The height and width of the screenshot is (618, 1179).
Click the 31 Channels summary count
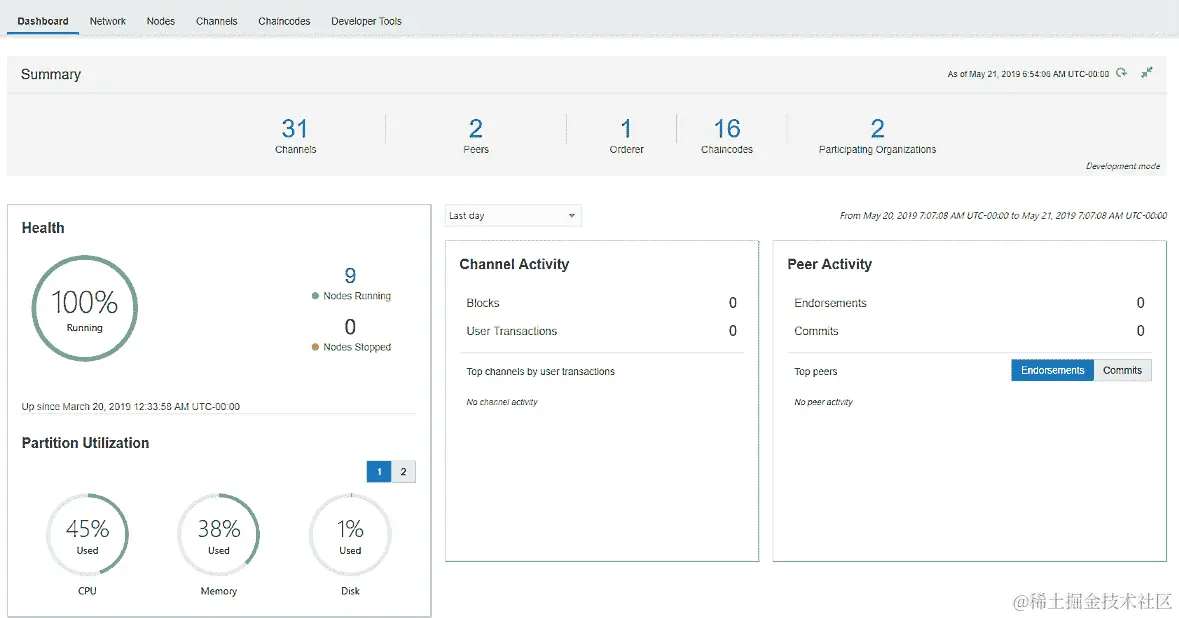(295, 129)
